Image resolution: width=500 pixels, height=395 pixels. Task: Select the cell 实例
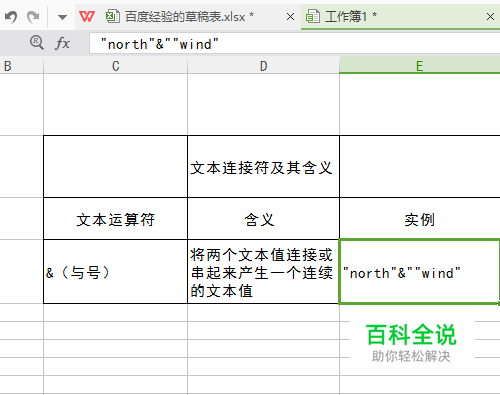point(420,219)
